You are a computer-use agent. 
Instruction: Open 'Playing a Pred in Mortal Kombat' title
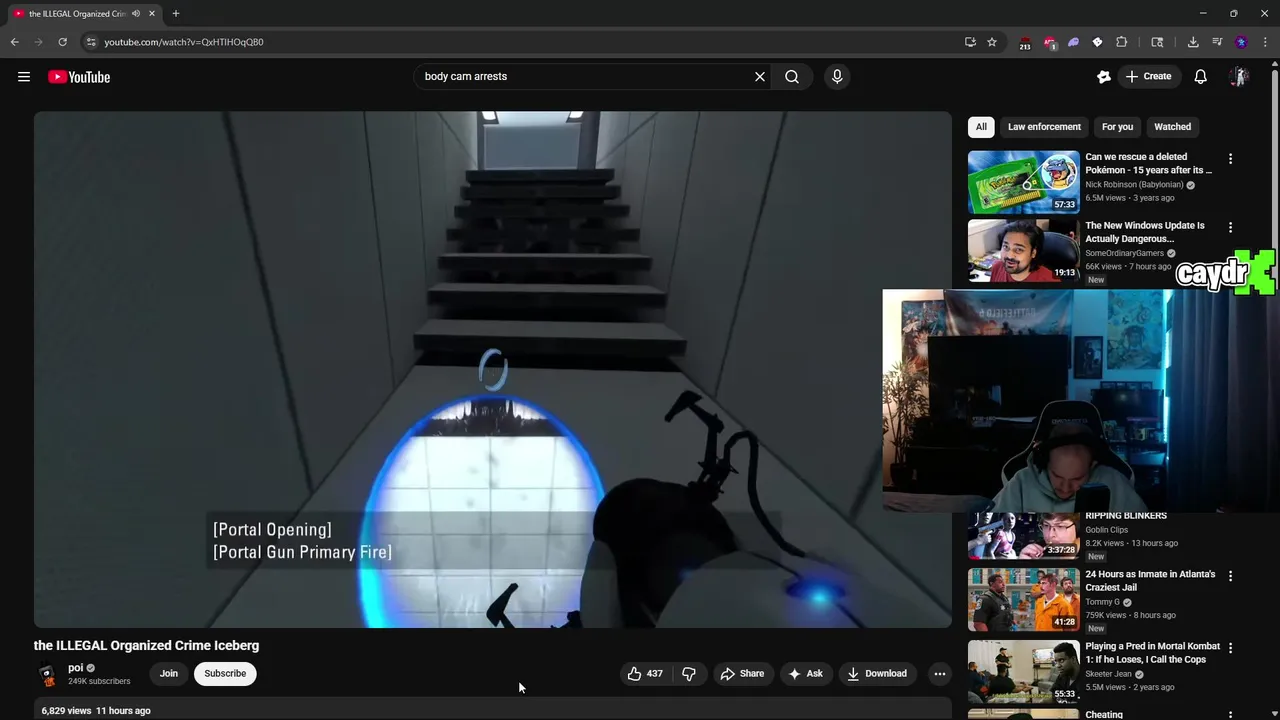coord(1152,653)
